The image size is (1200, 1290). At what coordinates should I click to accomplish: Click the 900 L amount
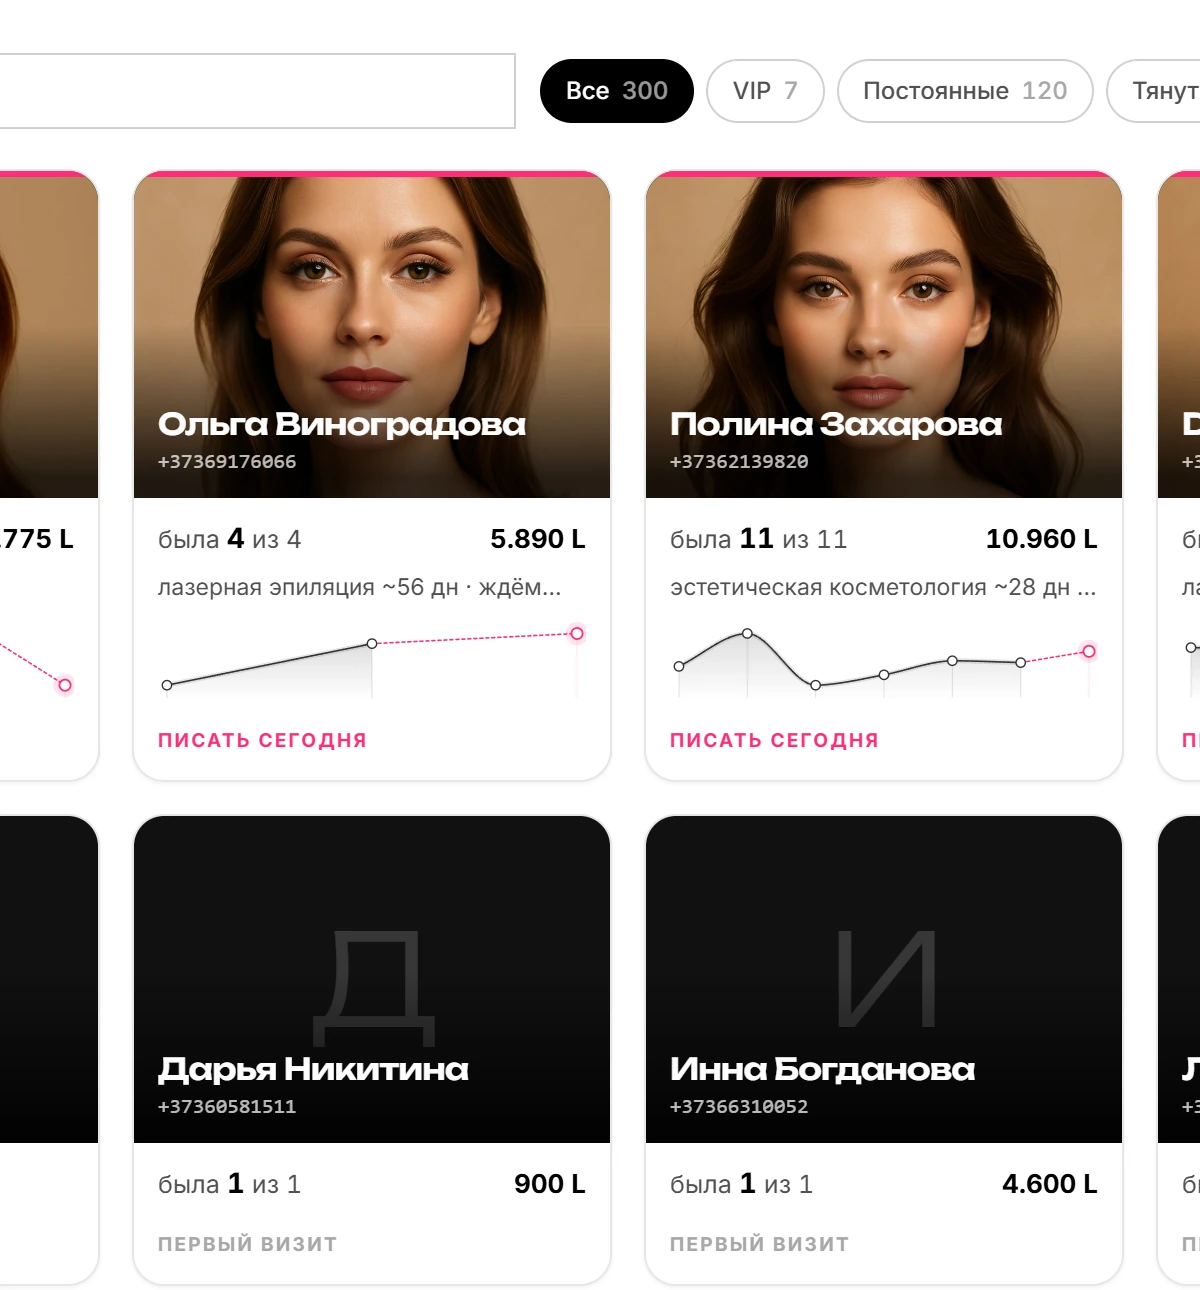pyautogui.click(x=550, y=1184)
